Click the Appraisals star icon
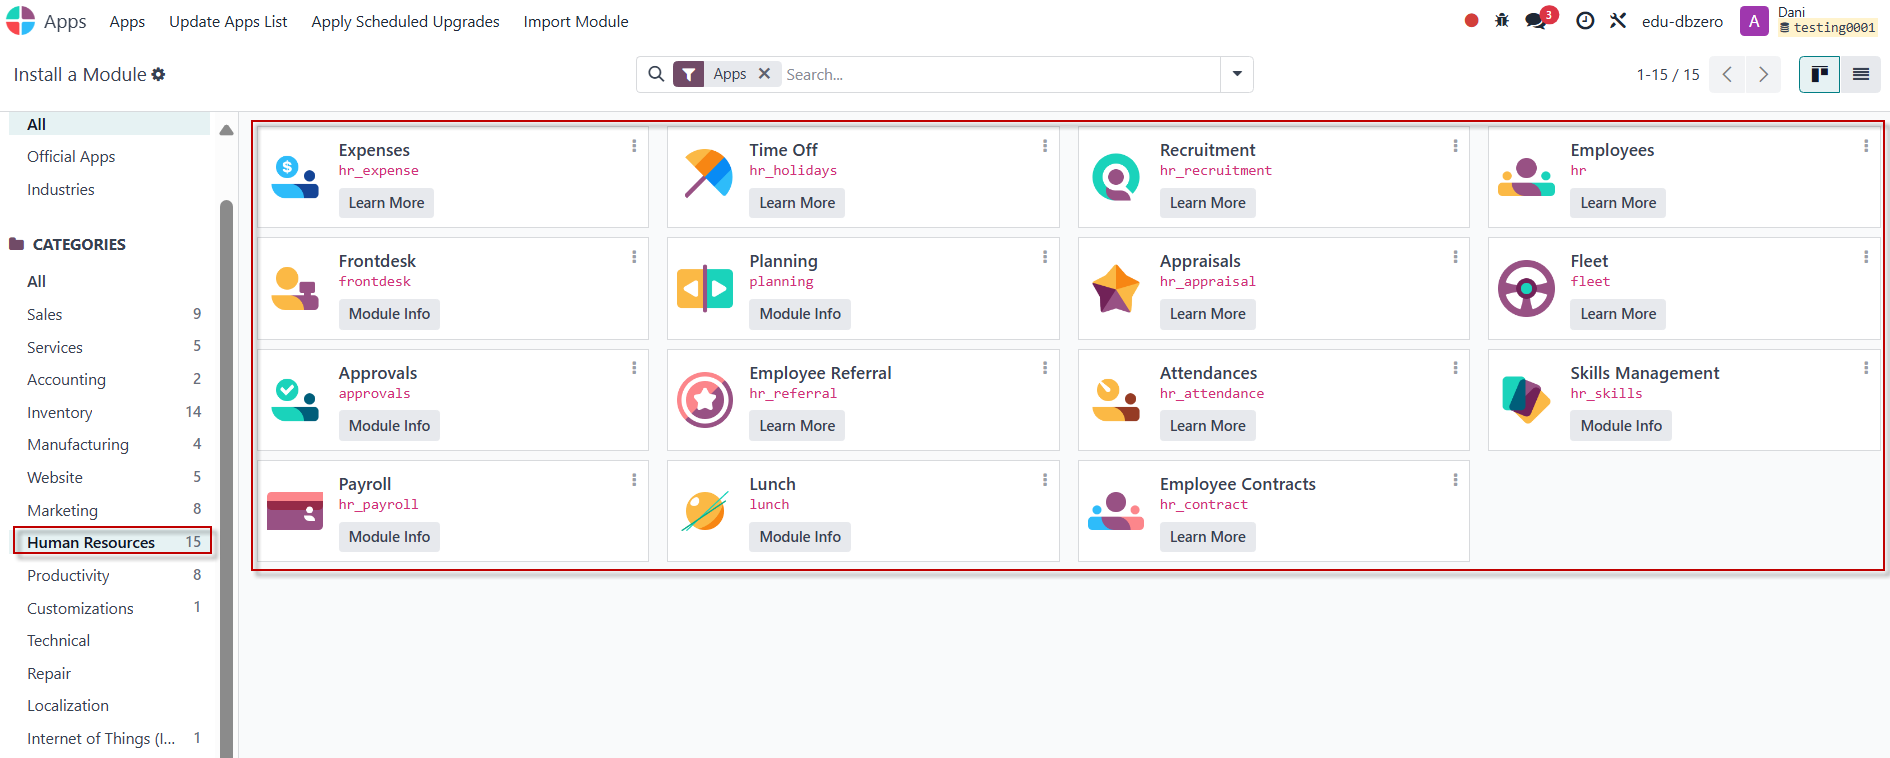Screen dimensions: 1890x758 point(1116,288)
